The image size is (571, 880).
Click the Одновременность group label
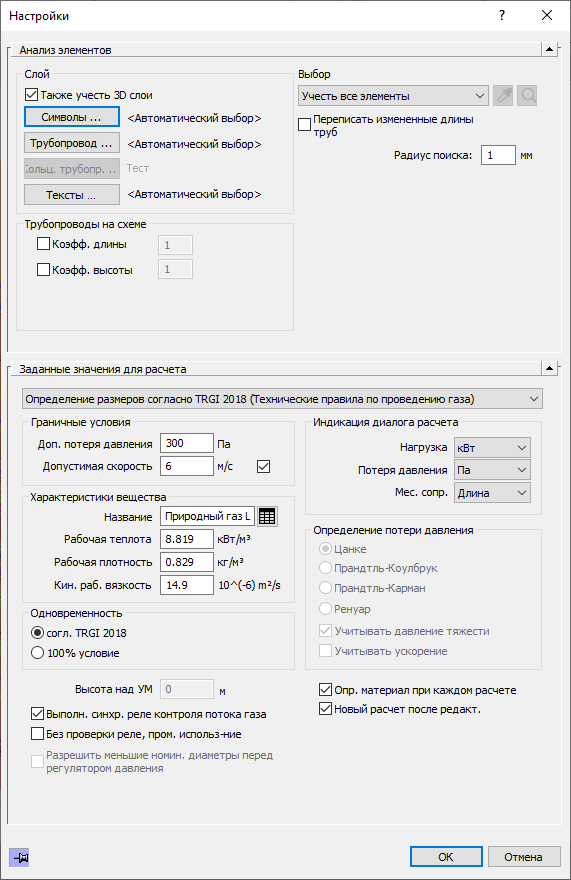(76, 613)
